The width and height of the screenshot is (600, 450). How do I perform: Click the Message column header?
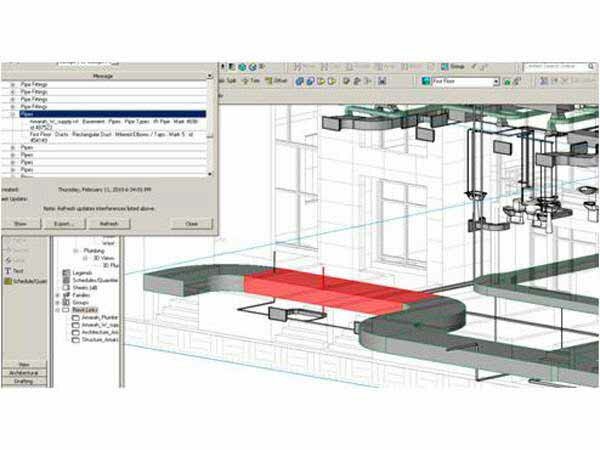point(103,76)
